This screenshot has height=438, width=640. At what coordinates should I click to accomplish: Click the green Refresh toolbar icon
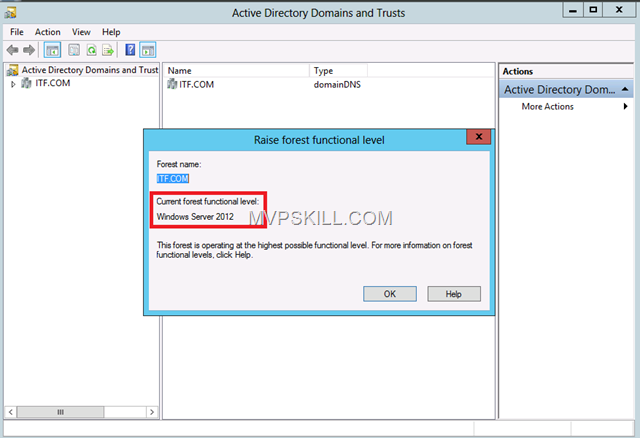90,49
